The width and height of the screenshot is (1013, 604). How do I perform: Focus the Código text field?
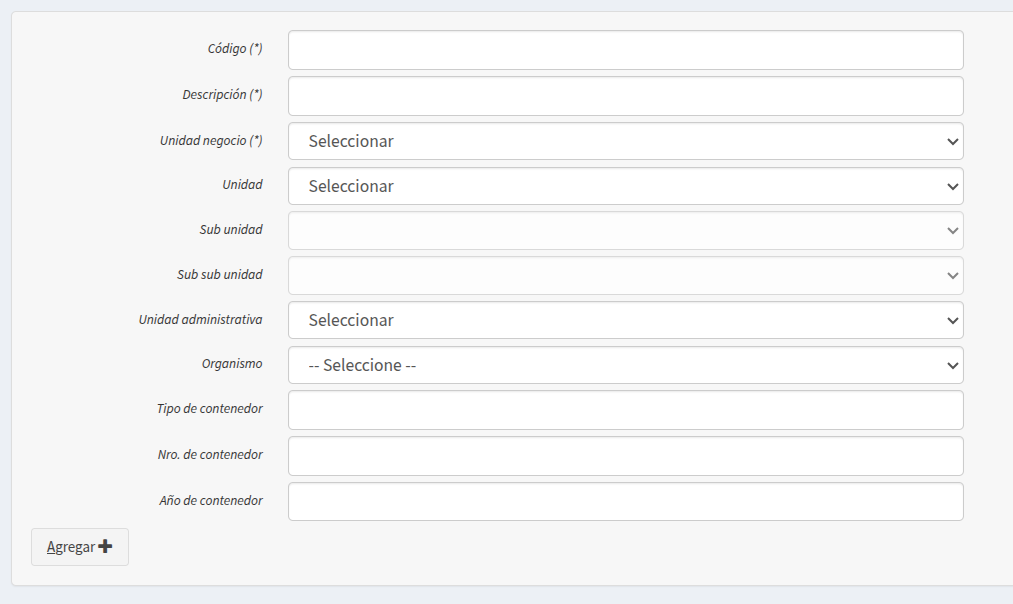[625, 50]
